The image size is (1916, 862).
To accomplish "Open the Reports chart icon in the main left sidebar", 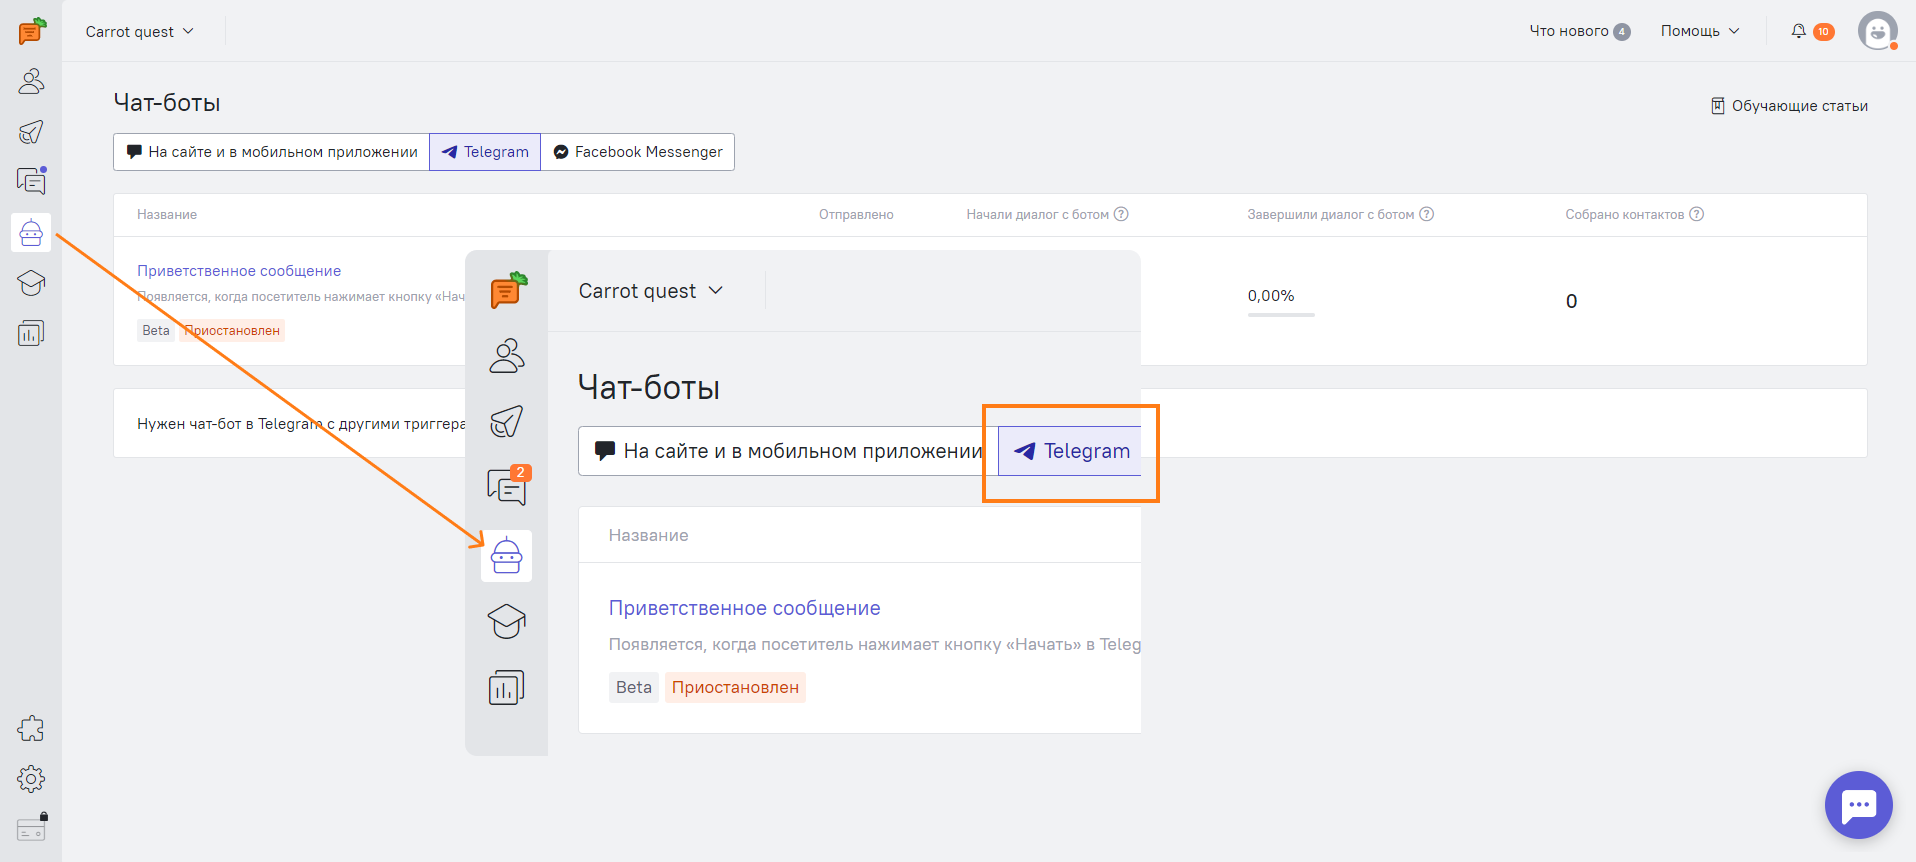I will pos(31,333).
